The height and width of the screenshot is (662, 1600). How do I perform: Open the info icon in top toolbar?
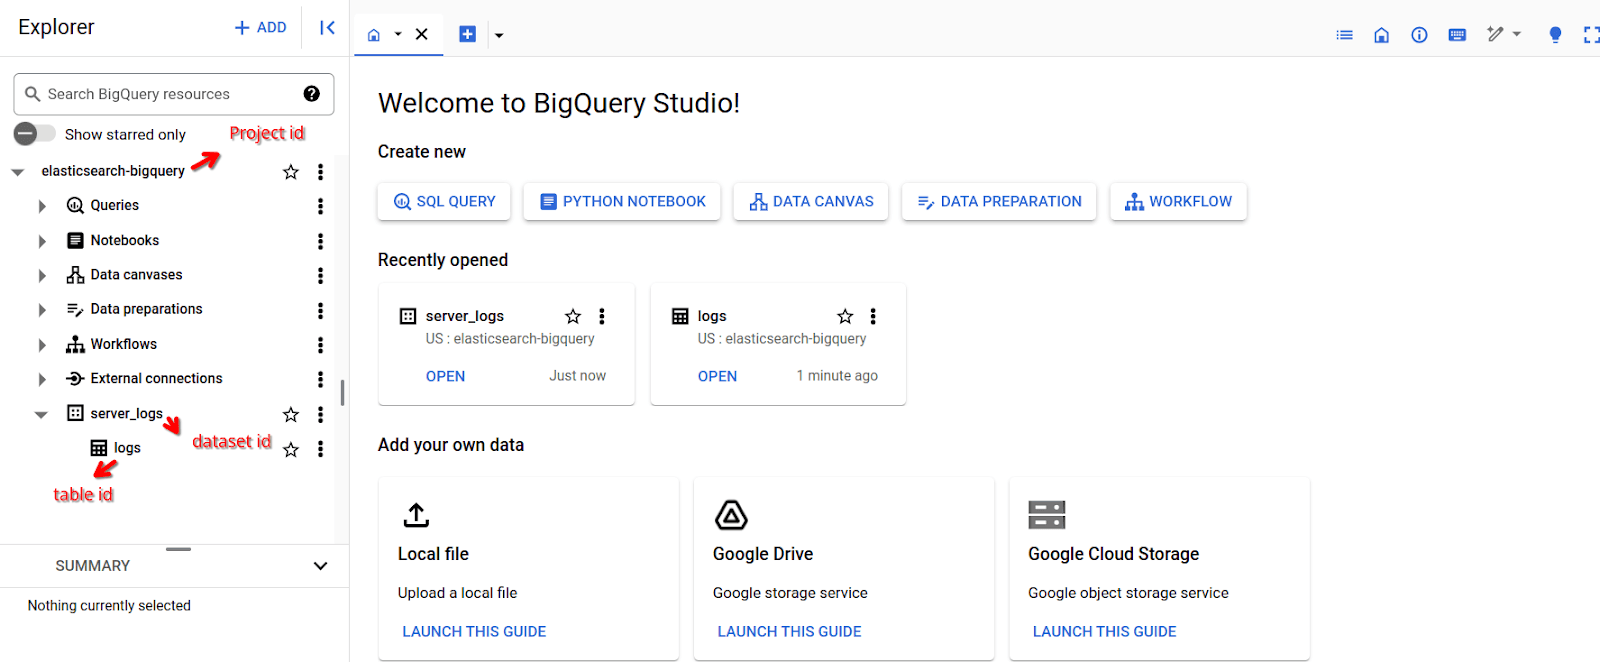(x=1419, y=35)
